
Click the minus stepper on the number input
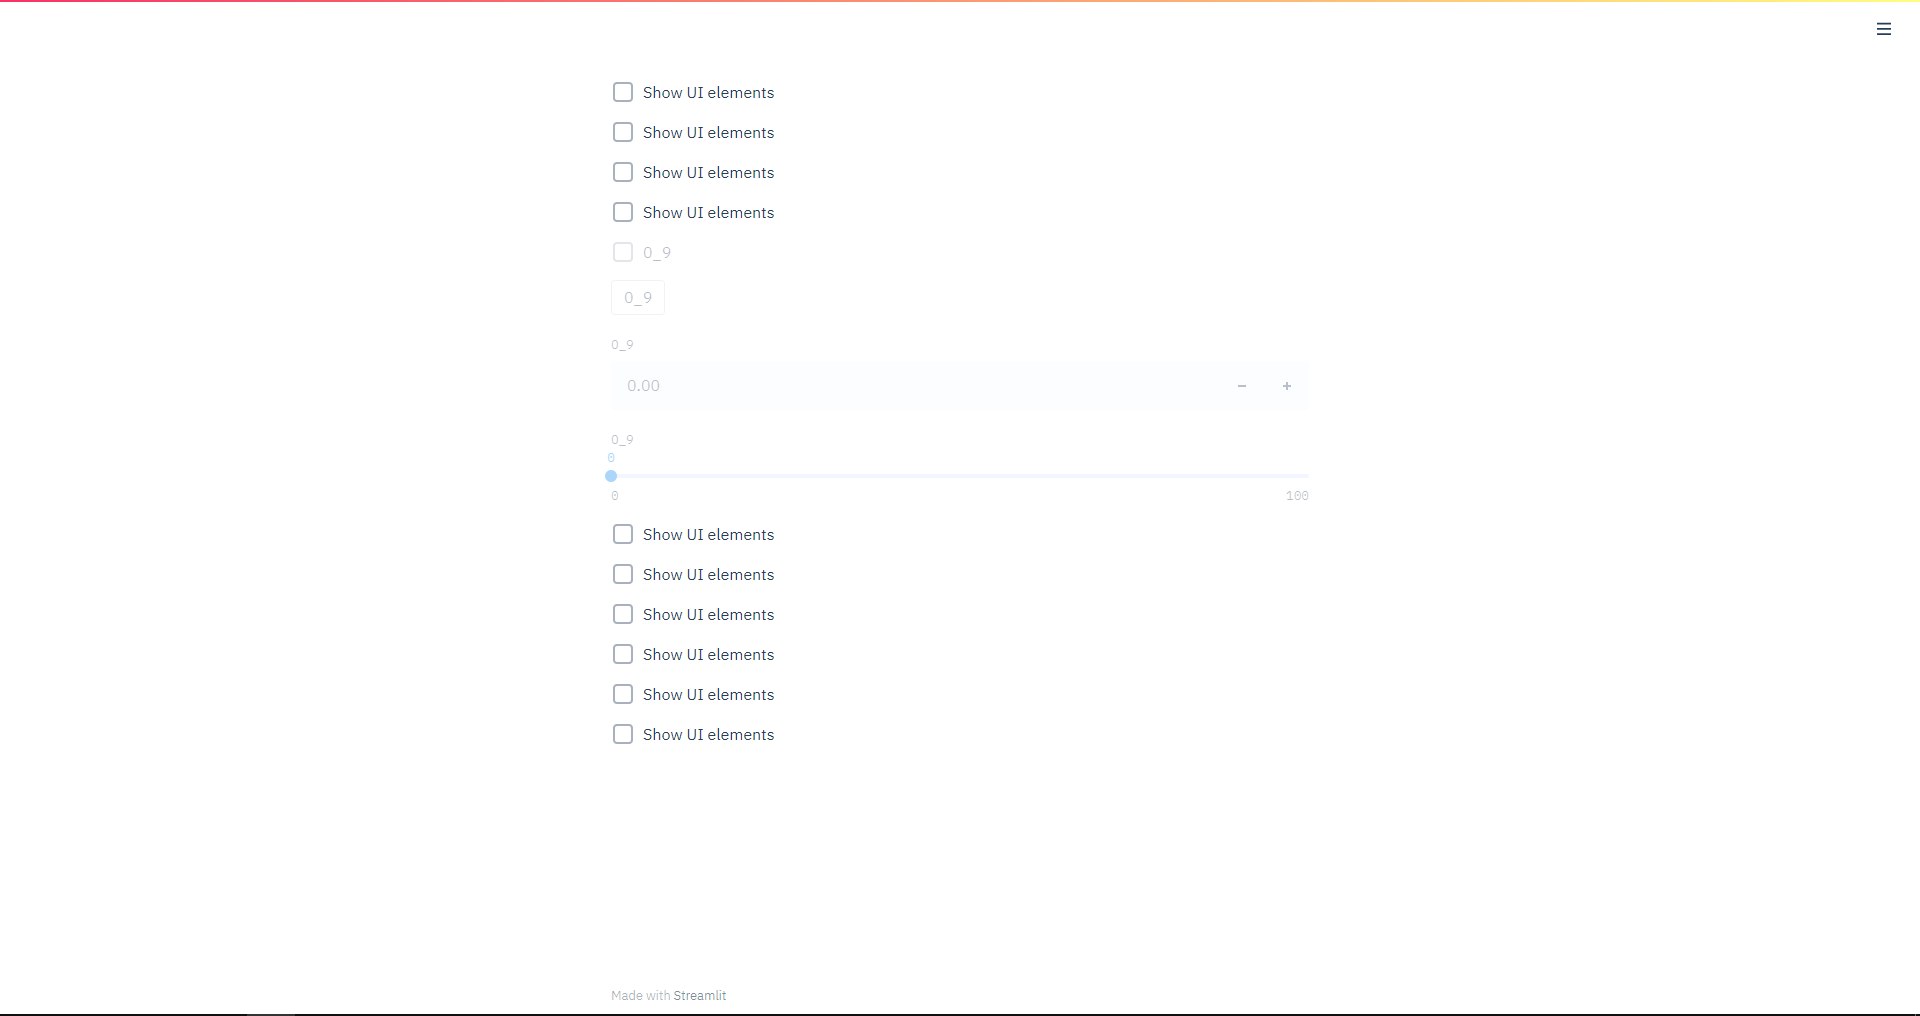[1241, 385]
